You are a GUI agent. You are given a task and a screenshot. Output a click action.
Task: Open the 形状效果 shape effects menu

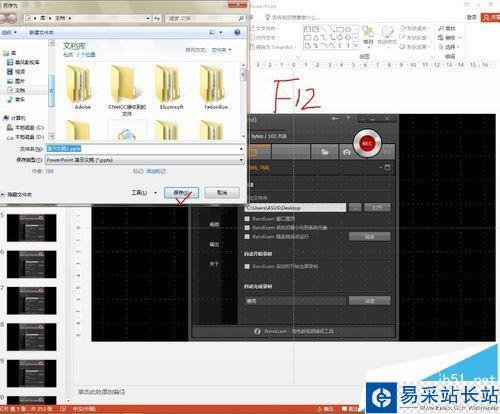pyautogui.click(x=414, y=47)
